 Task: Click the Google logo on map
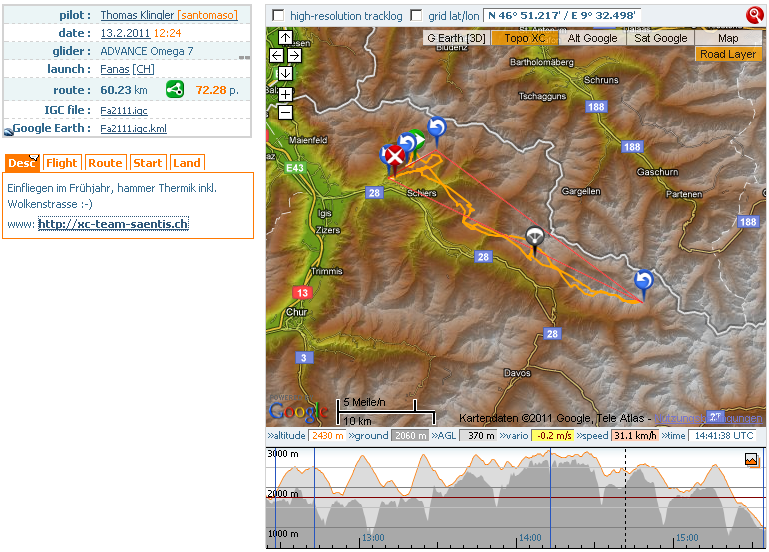[298, 412]
